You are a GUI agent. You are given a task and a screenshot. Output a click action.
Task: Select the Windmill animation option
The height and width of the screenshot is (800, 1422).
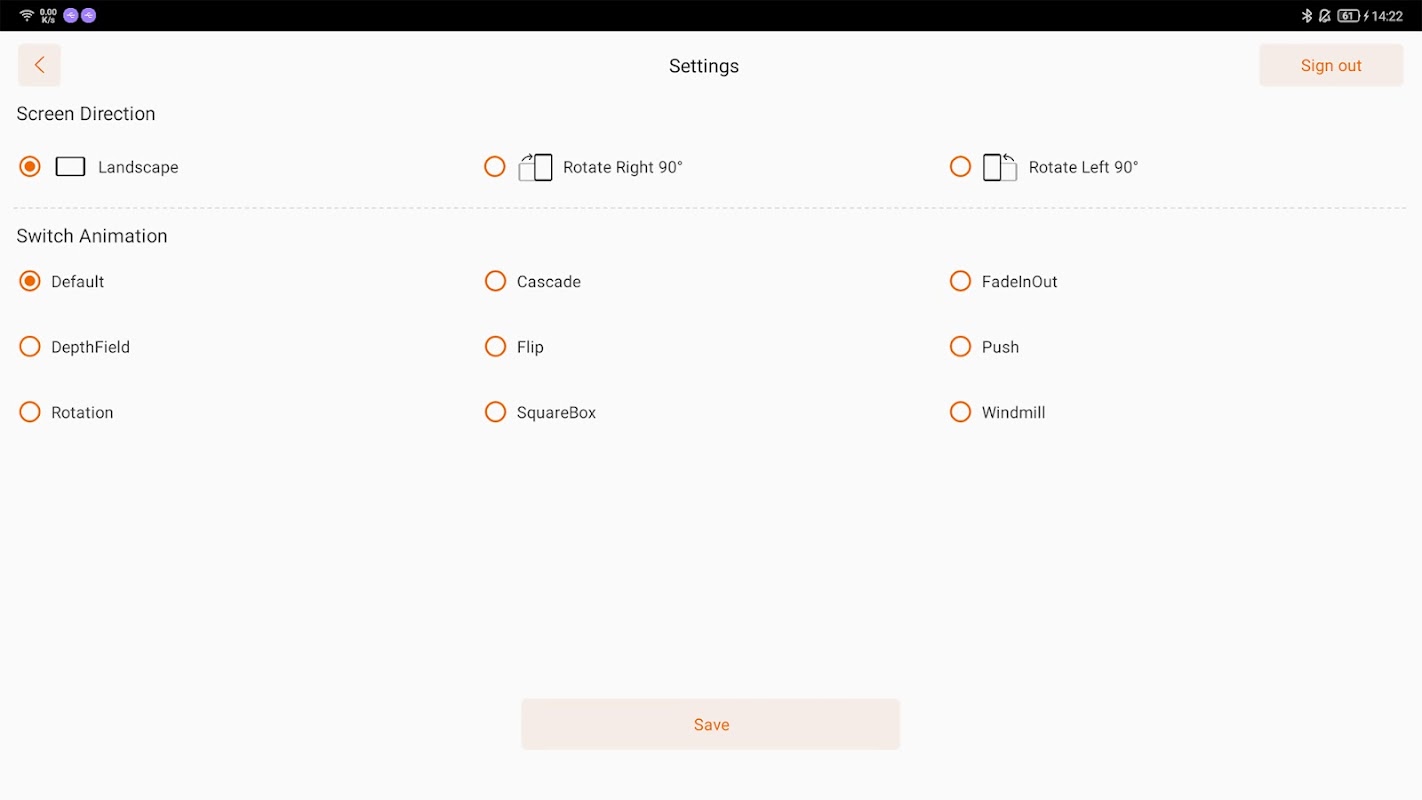pyautogui.click(x=960, y=412)
